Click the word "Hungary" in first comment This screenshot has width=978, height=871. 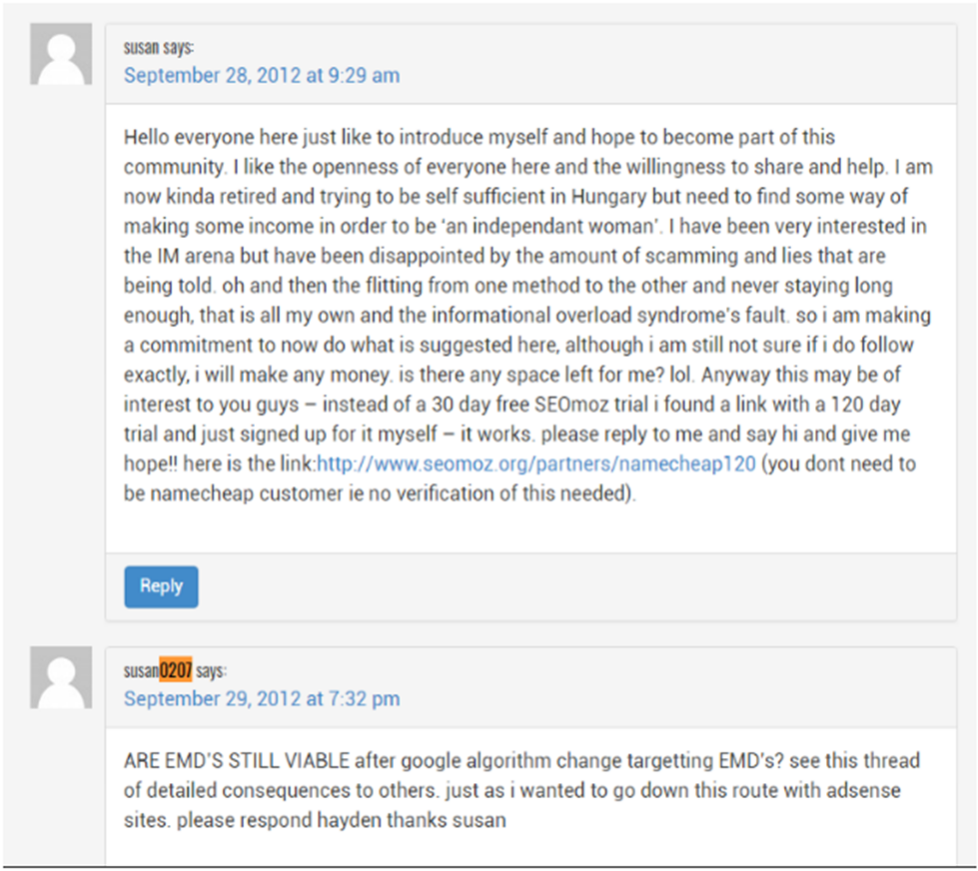609,197
